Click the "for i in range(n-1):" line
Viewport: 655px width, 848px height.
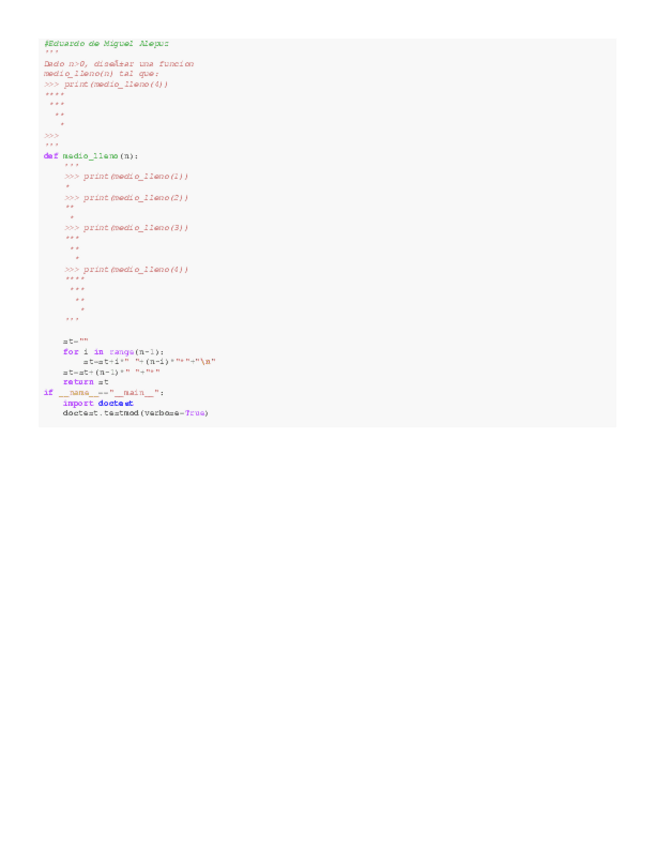point(113,352)
